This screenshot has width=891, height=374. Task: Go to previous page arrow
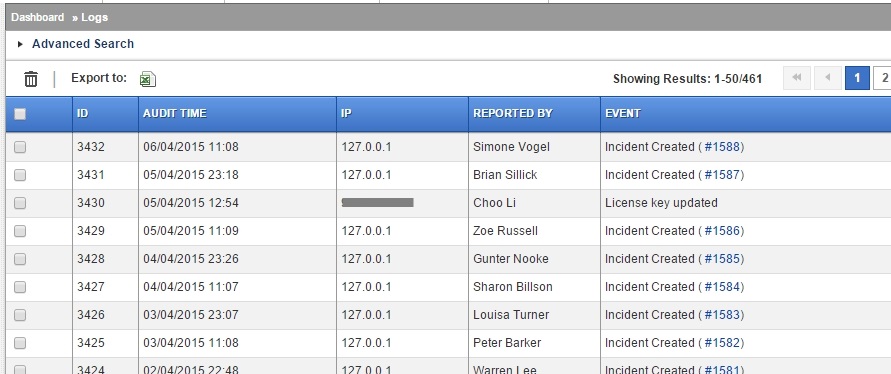828,78
